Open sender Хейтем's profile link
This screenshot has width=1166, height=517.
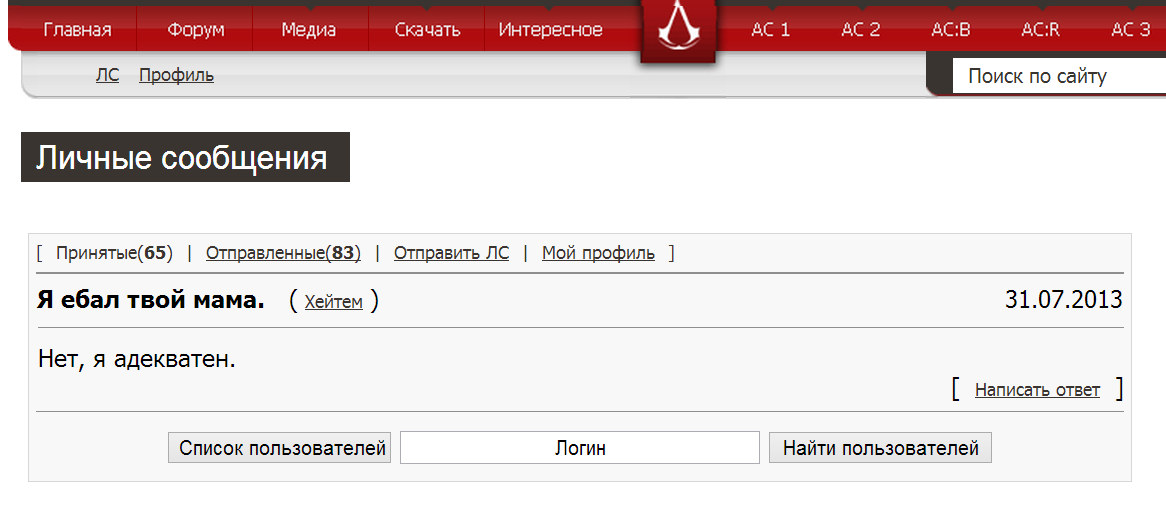[x=334, y=302]
